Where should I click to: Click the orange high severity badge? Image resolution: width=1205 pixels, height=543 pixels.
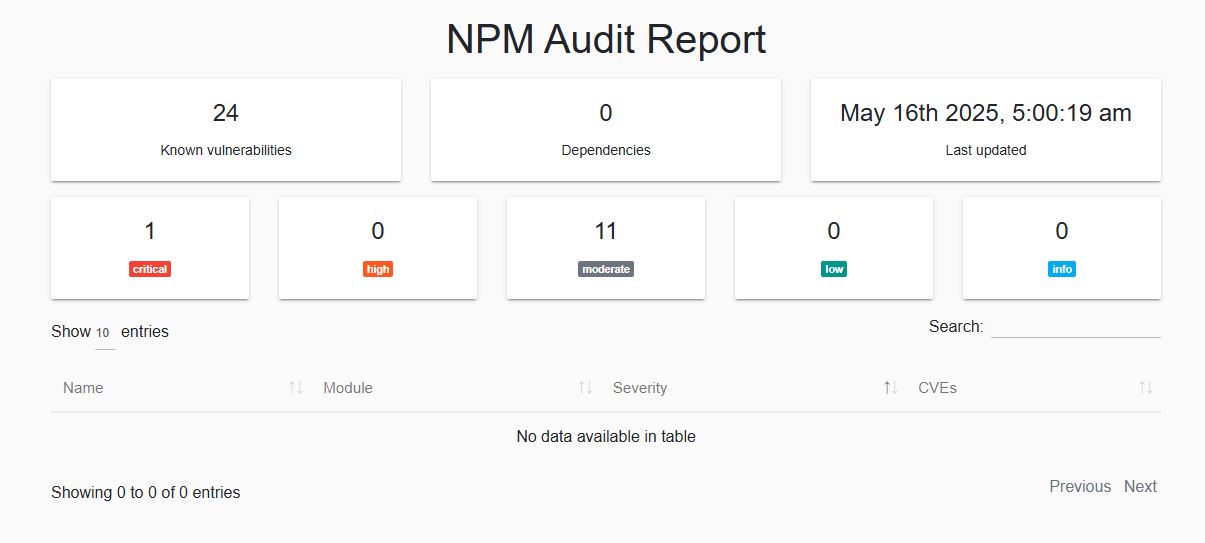pos(378,269)
